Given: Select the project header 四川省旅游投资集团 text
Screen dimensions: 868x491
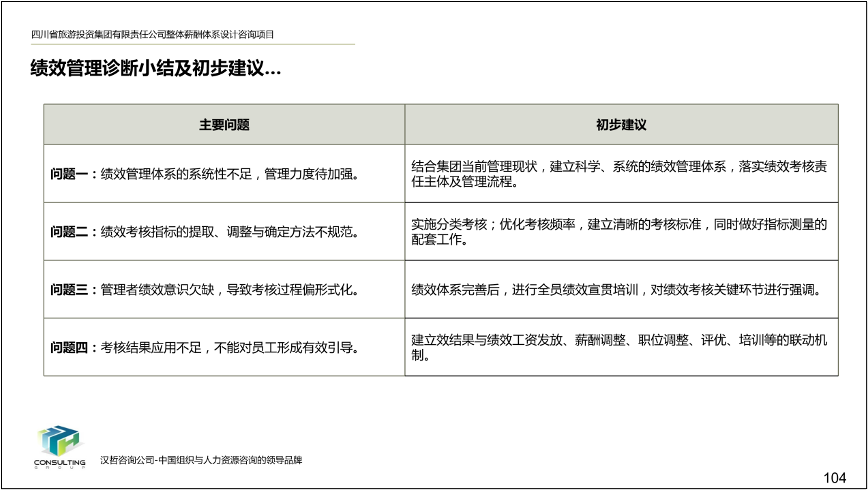Looking at the screenshot, I should [x=152, y=35].
